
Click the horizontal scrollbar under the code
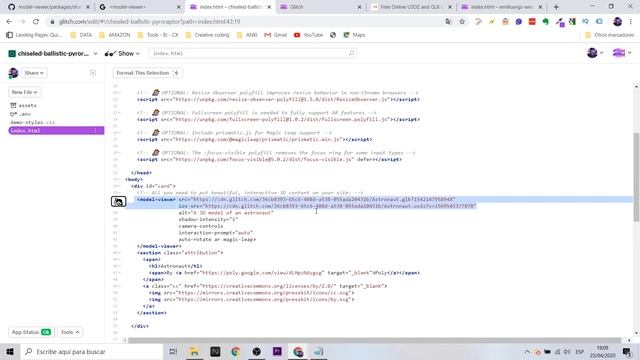pos(374,340)
